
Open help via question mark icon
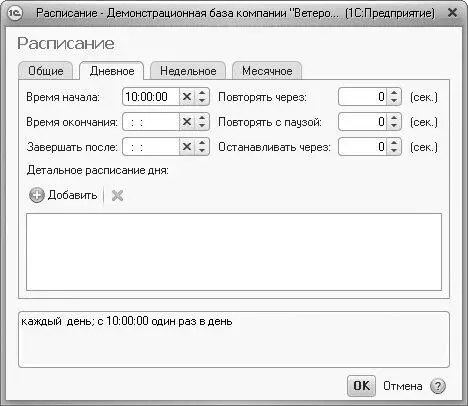pos(438,386)
